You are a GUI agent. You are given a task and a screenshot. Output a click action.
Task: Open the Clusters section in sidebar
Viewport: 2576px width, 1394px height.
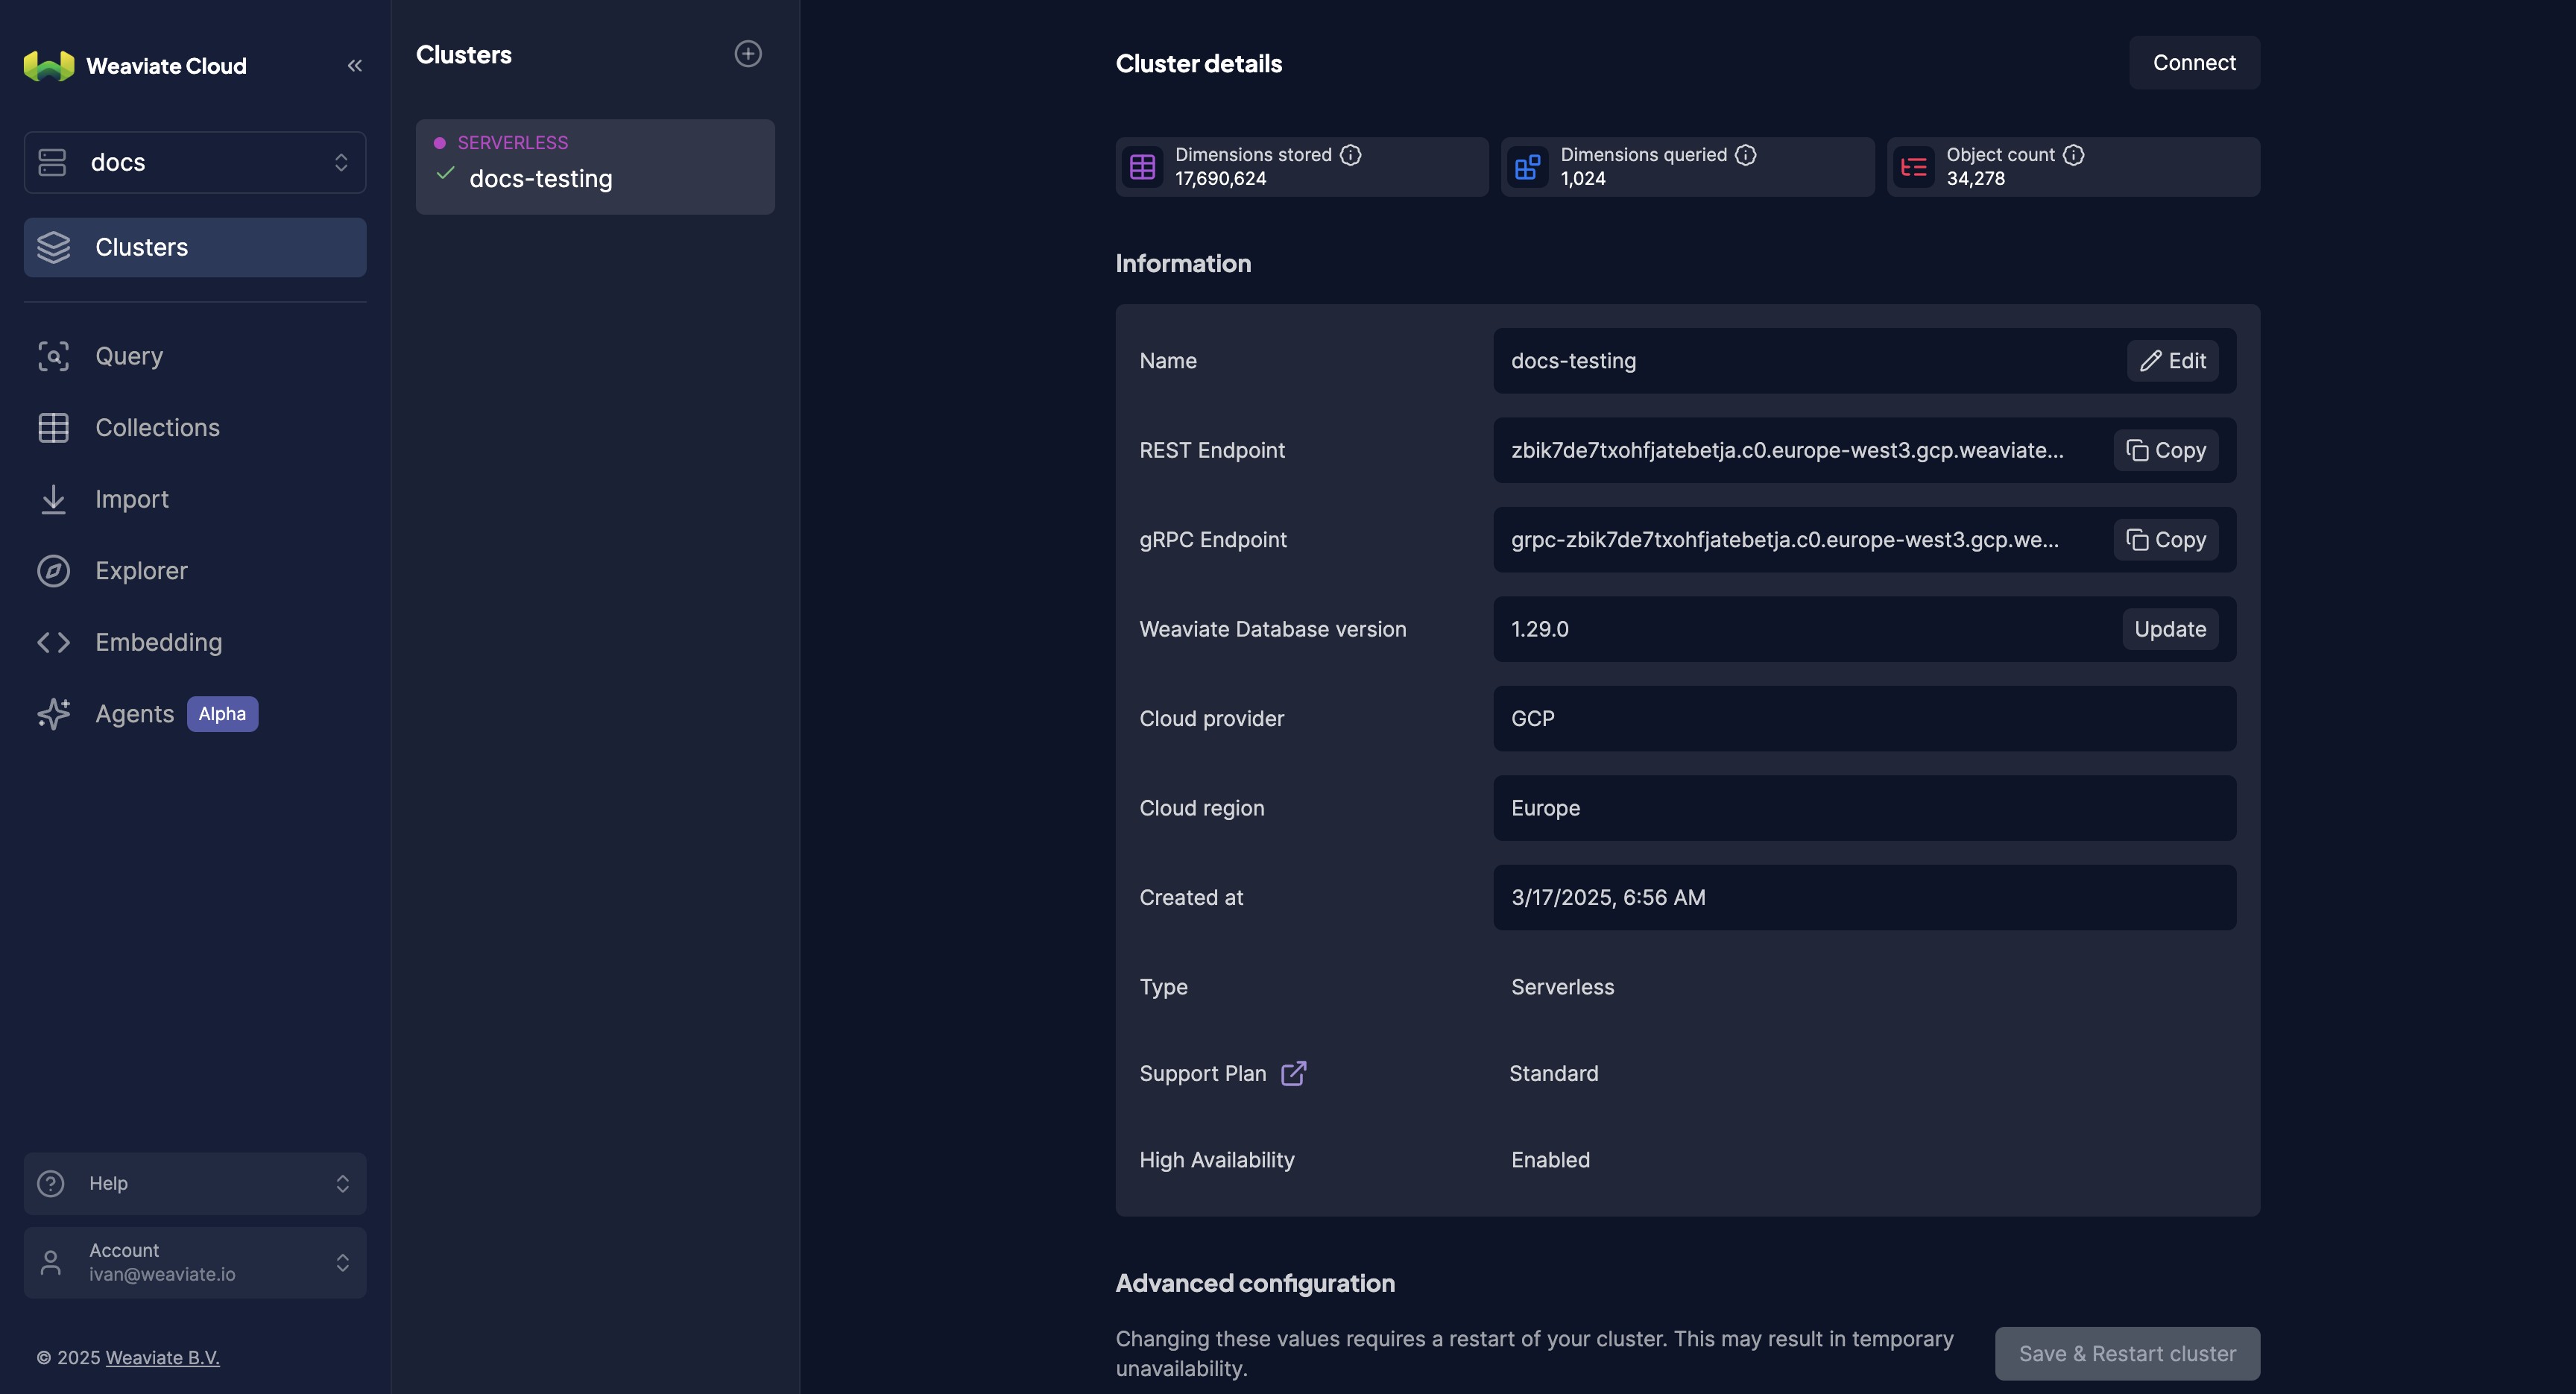click(x=195, y=247)
